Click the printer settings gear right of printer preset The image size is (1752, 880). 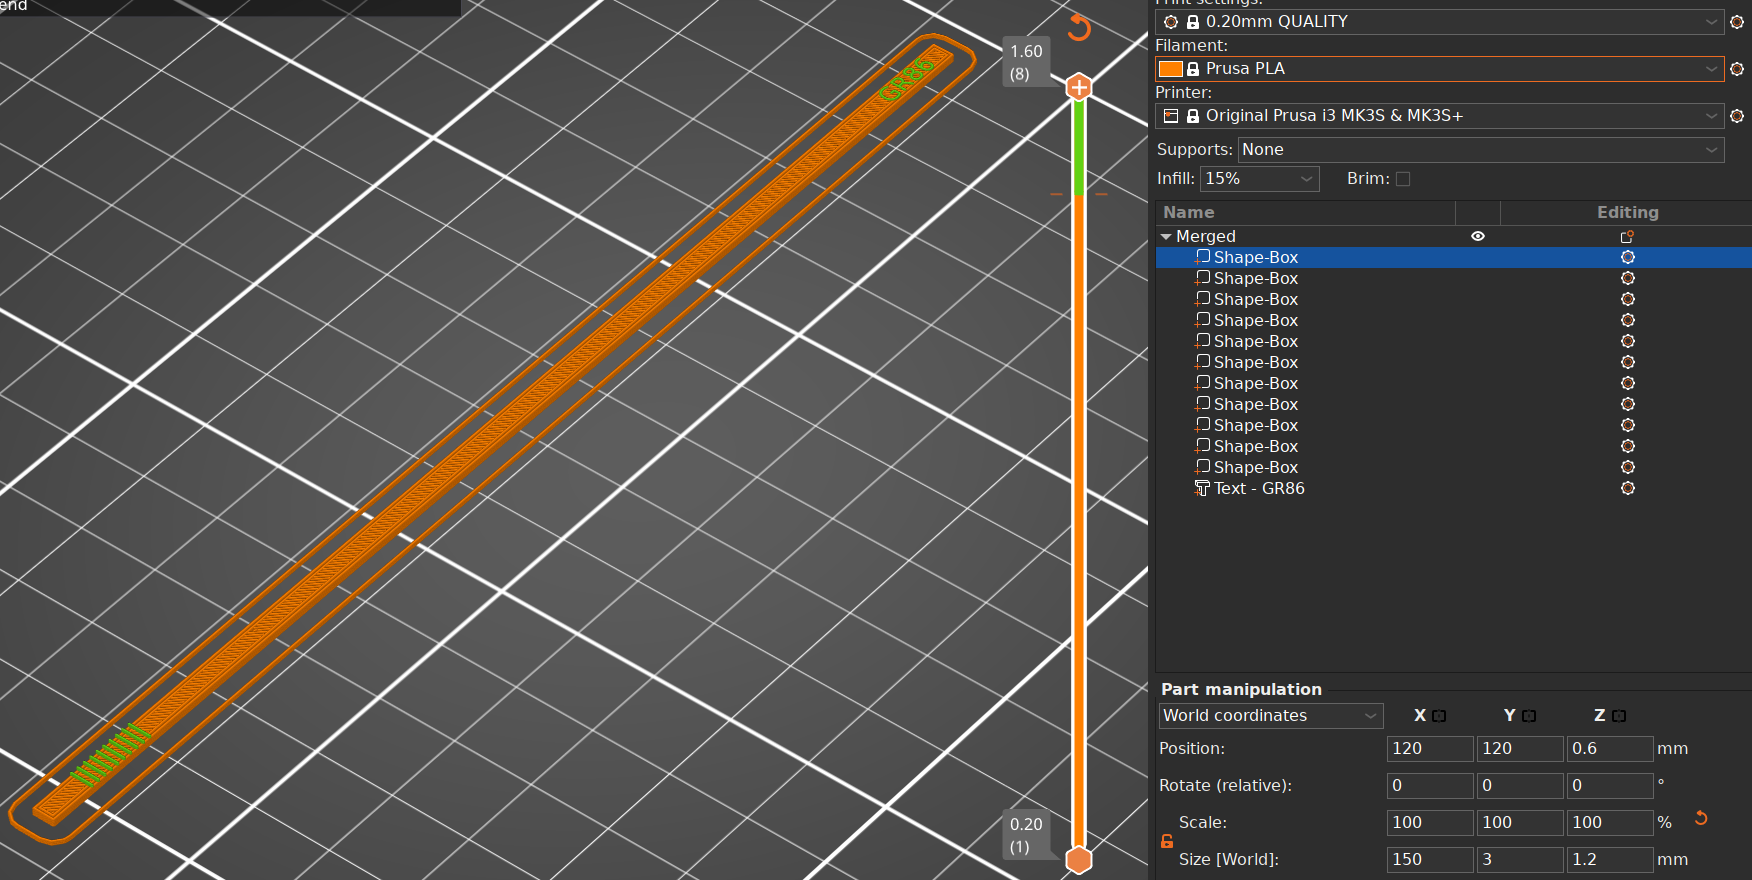coord(1737,116)
